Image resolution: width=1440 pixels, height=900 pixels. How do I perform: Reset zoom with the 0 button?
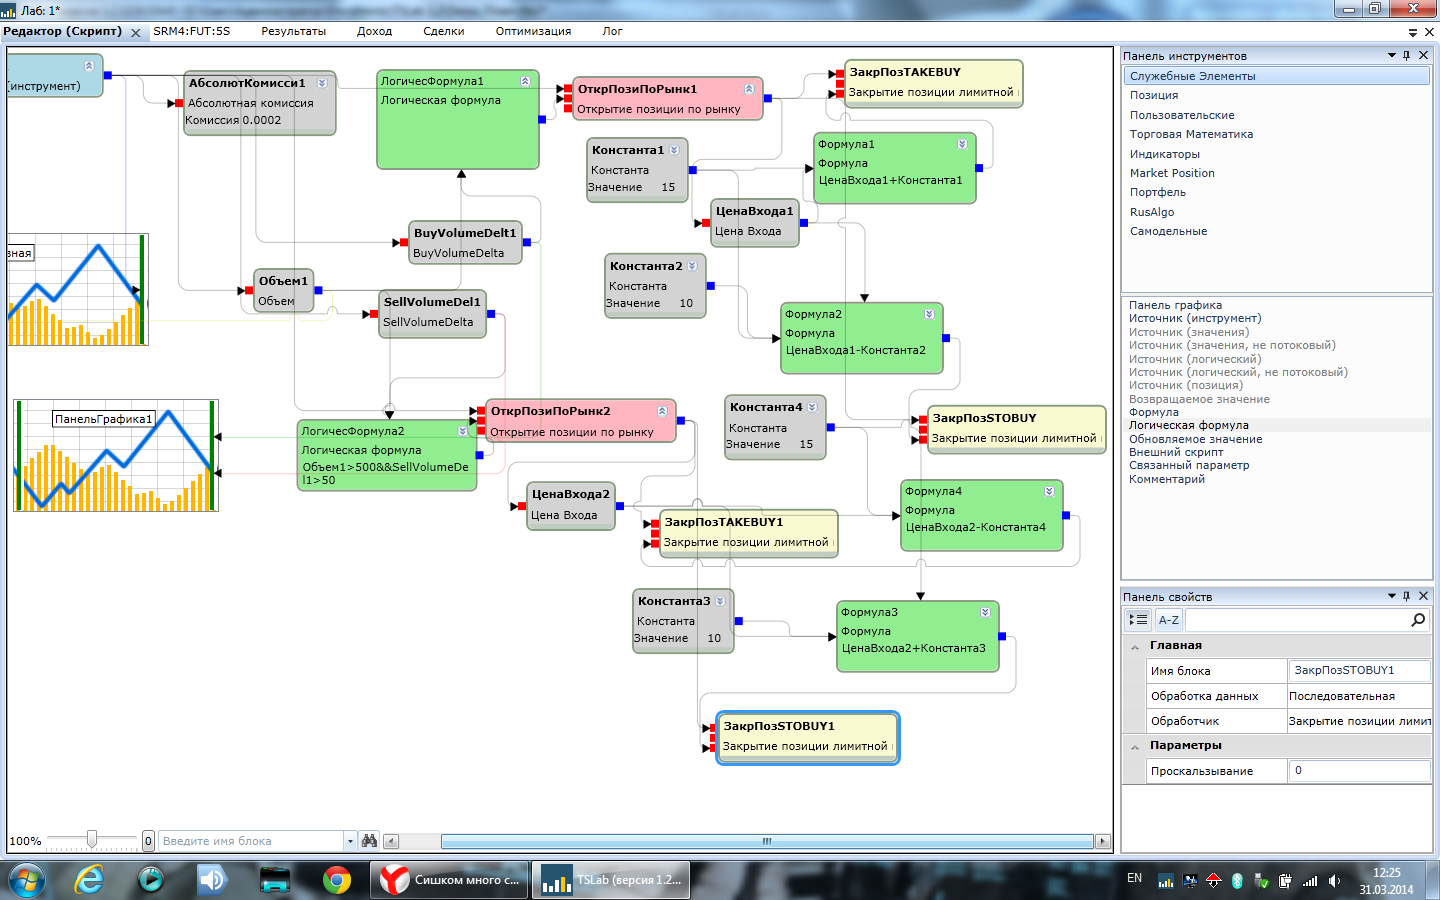click(148, 841)
